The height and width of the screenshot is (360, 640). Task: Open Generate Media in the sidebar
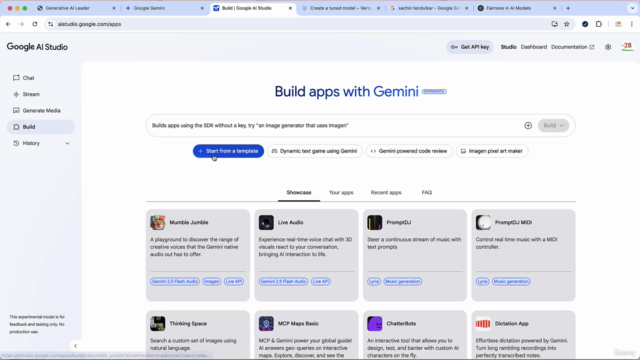[x=40, y=111]
